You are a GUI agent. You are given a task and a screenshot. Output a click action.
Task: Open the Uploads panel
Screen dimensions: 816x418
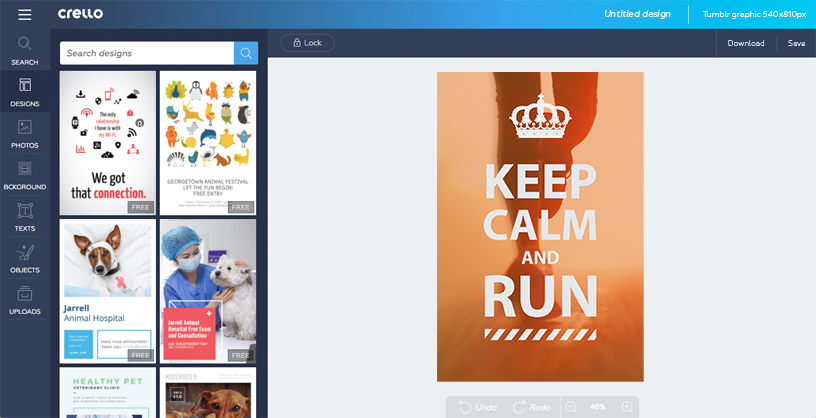[x=25, y=300]
